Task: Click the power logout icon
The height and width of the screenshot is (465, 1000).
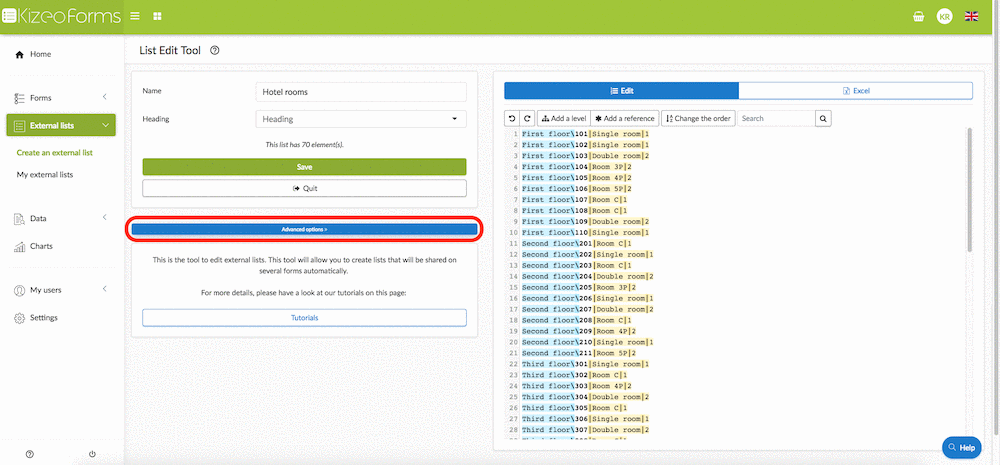Action: (x=92, y=454)
